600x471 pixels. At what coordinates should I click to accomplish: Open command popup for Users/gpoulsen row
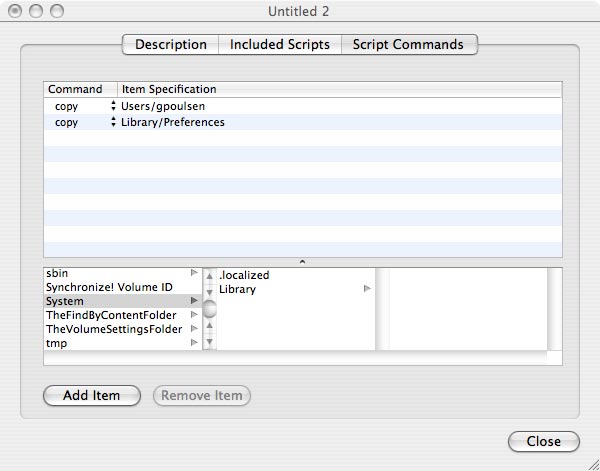click(113, 106)
